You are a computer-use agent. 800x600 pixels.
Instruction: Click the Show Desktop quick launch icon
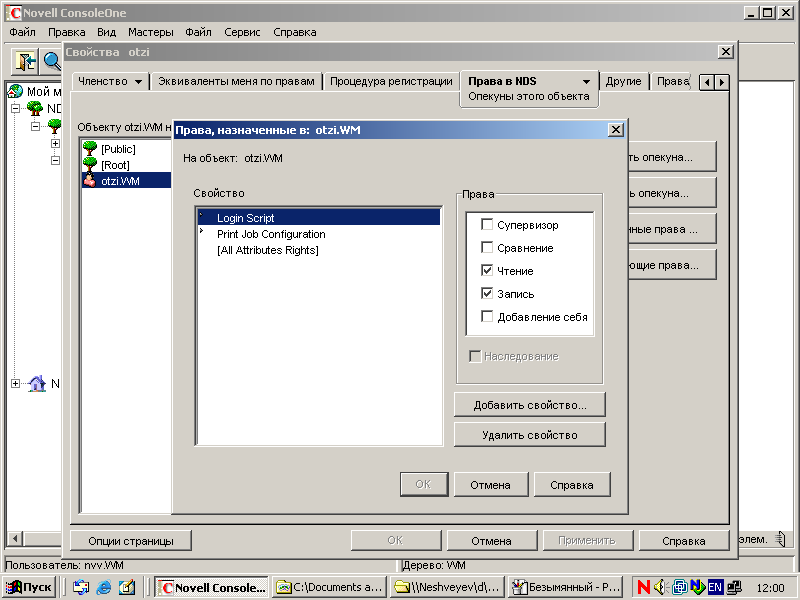click(127, 587)
